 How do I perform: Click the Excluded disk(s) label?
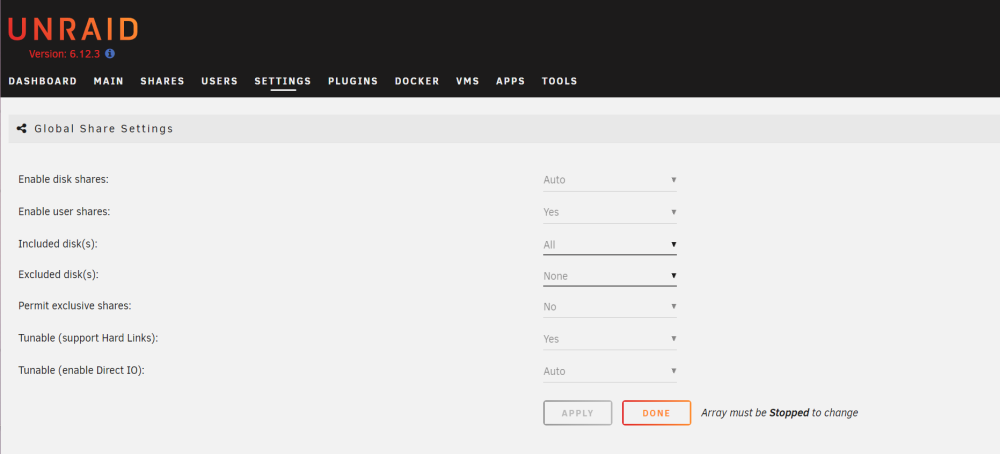pos(59,275)
